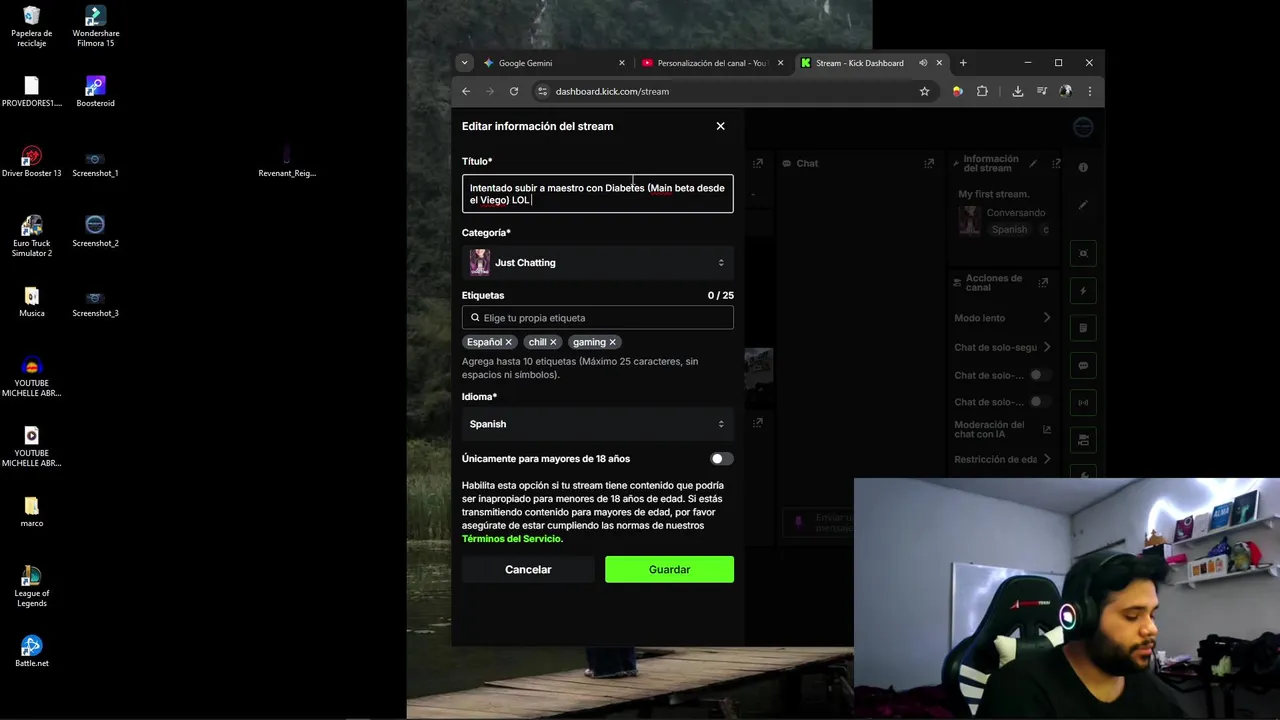
Task: Click the Elige tu propia etiqueta field
Action: click(597, 318)
